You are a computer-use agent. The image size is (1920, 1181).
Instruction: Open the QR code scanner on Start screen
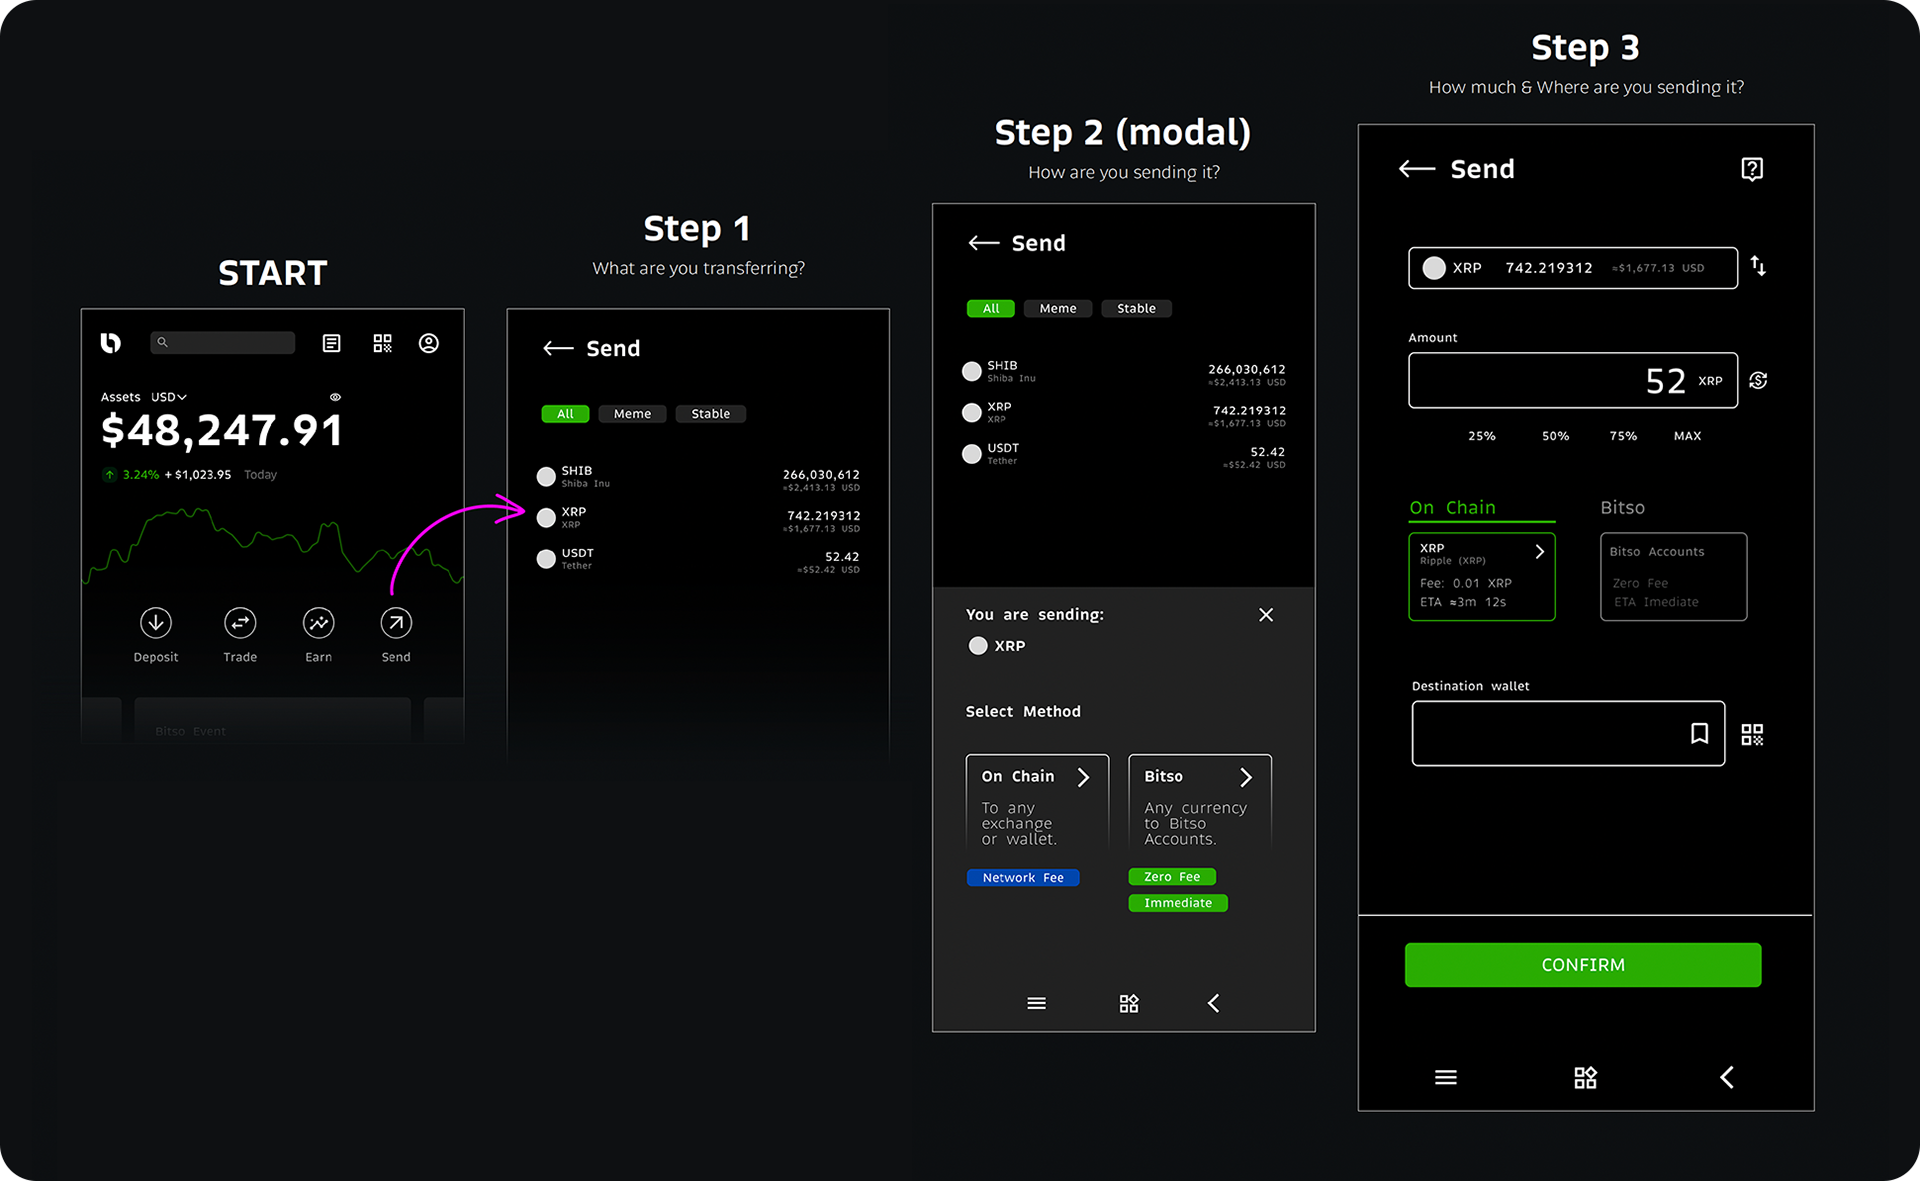382,343
